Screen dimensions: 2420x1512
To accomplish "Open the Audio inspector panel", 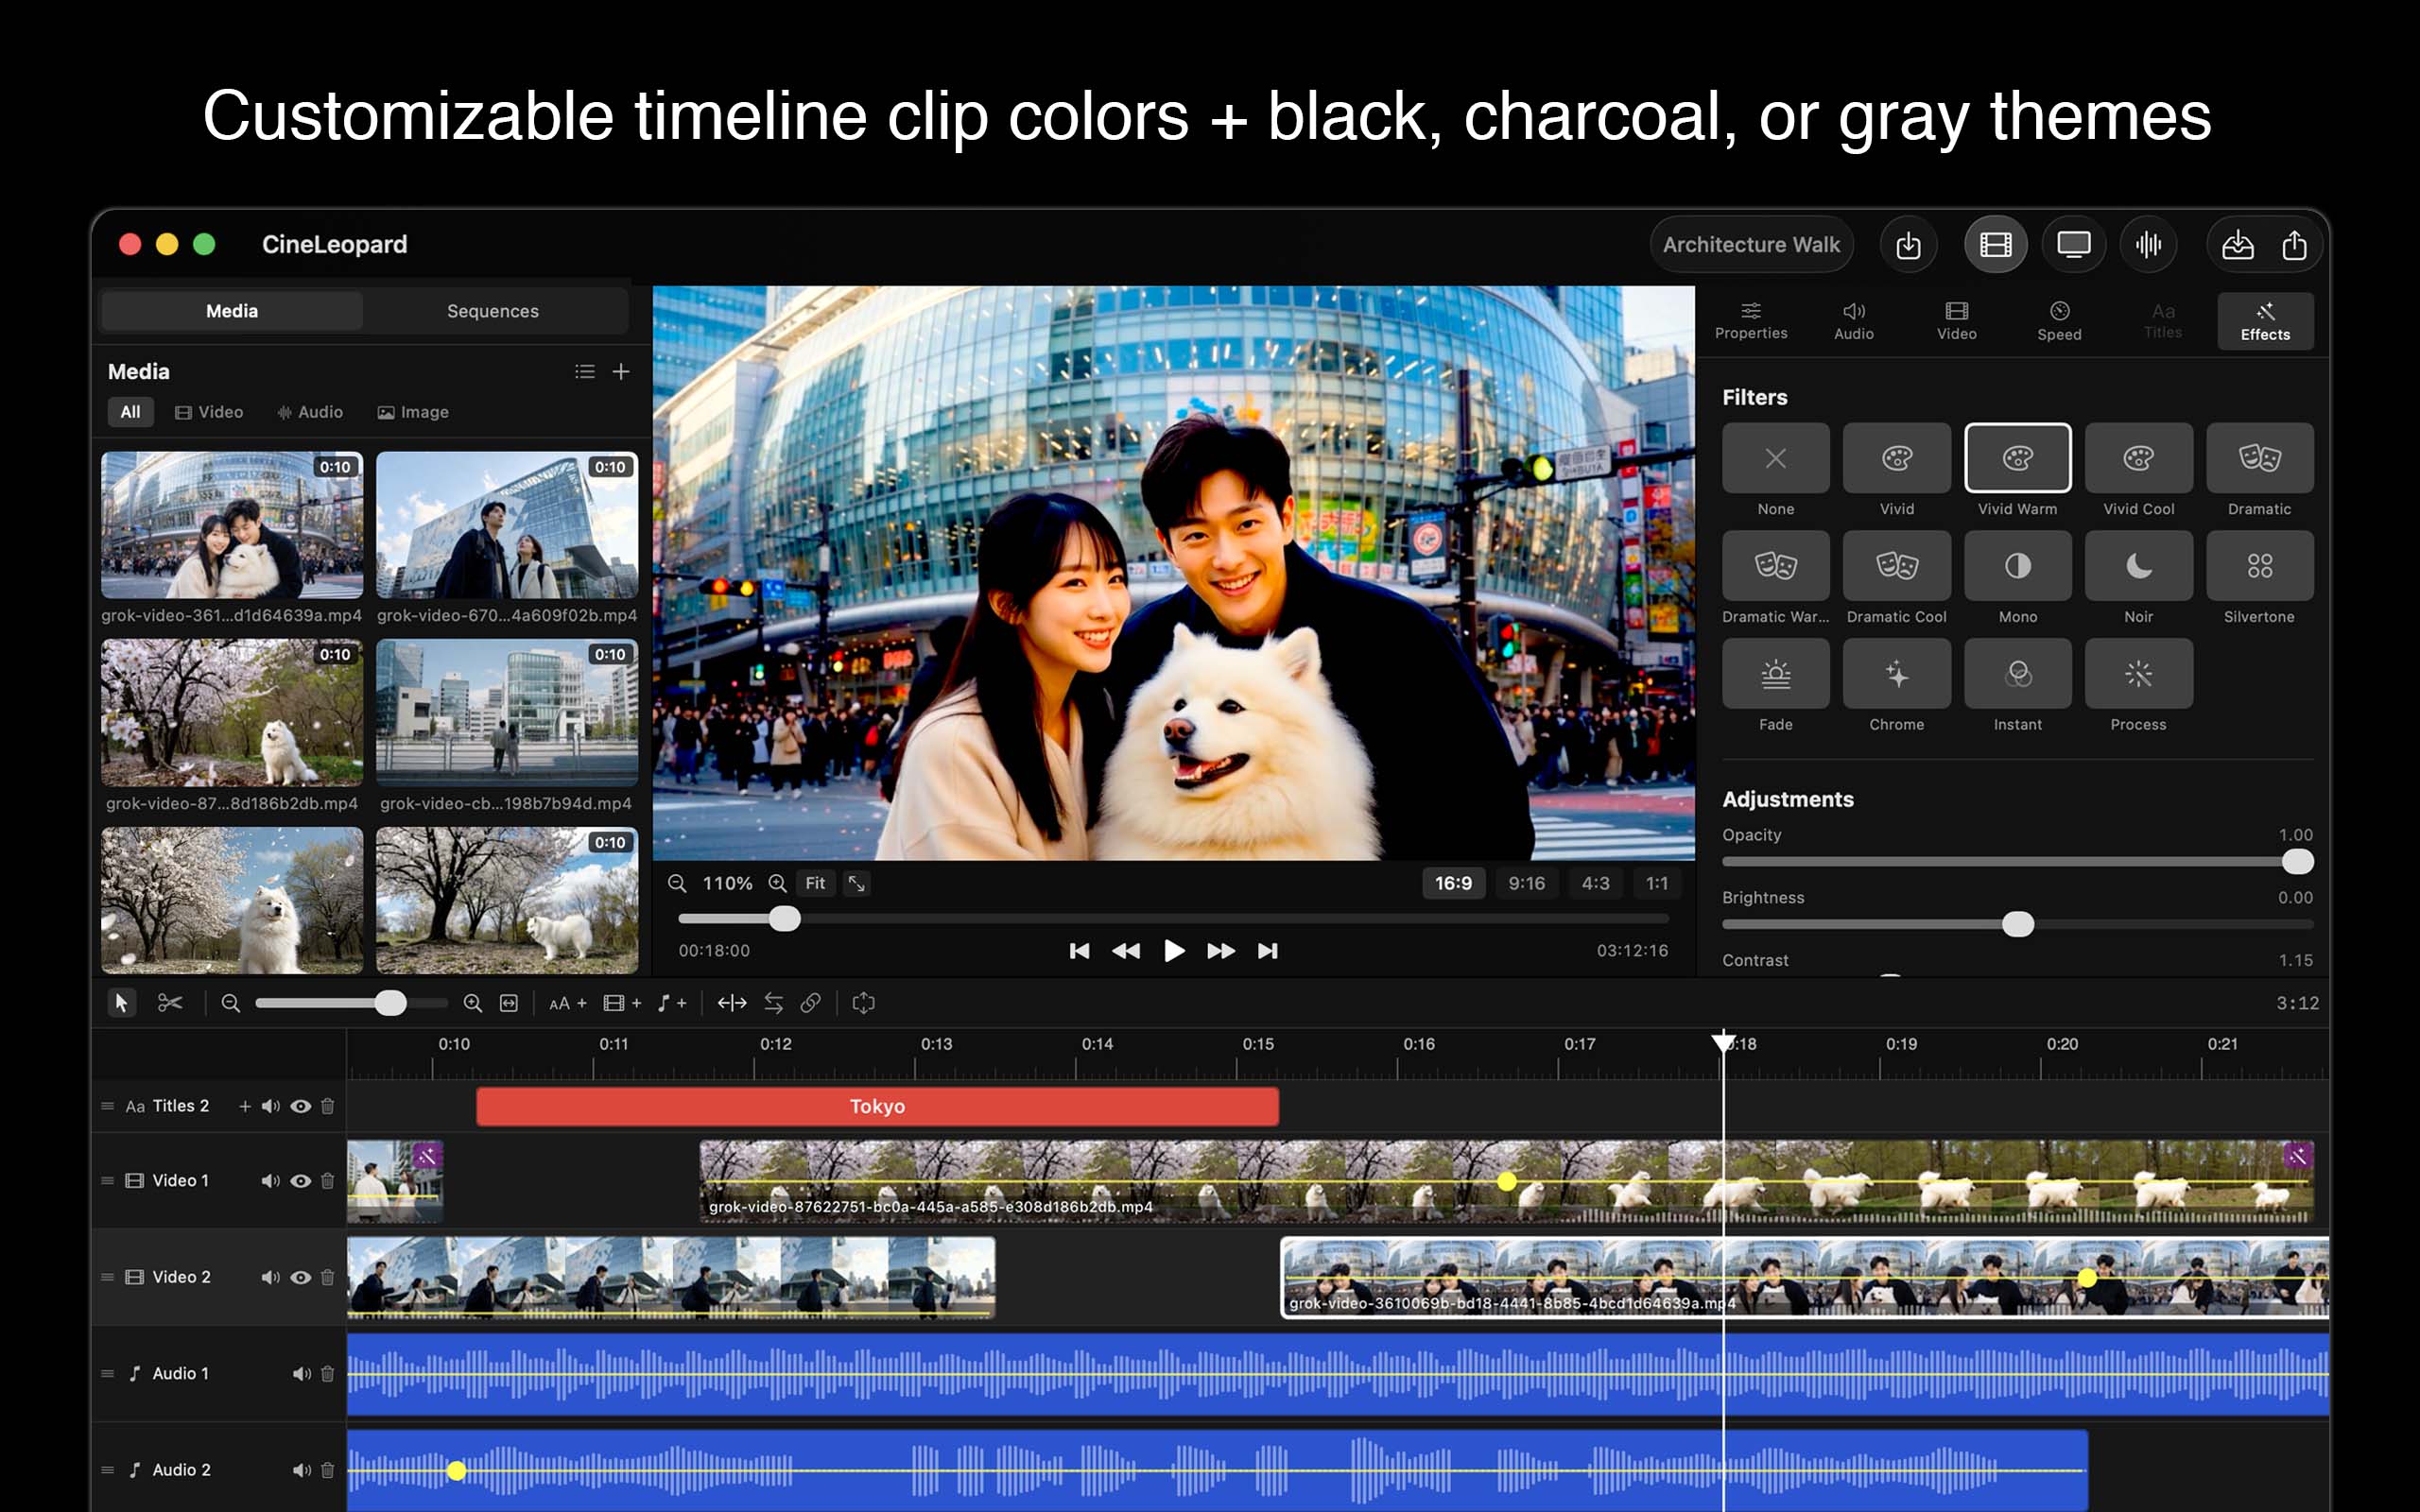I will click(1854, 318).
